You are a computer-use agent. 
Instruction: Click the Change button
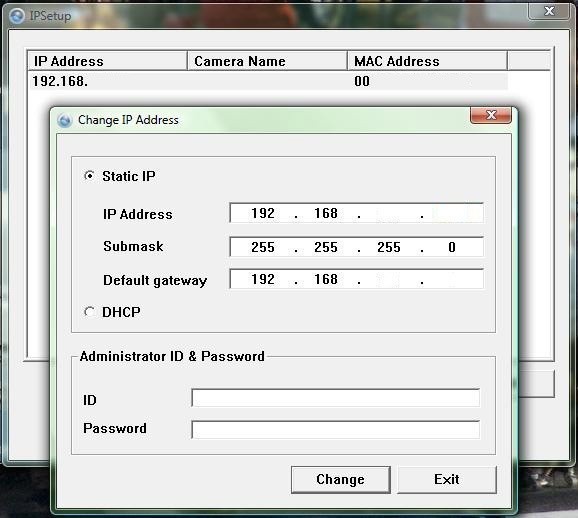tap(341, 479)
